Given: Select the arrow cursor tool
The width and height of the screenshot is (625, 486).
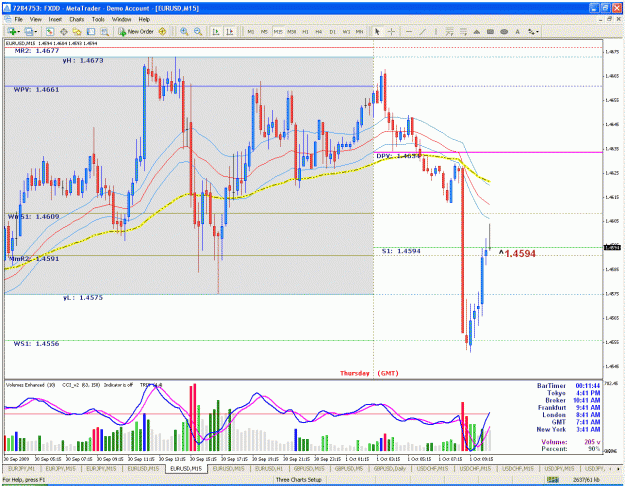Looking at the screenshot, I should [377, 31].
